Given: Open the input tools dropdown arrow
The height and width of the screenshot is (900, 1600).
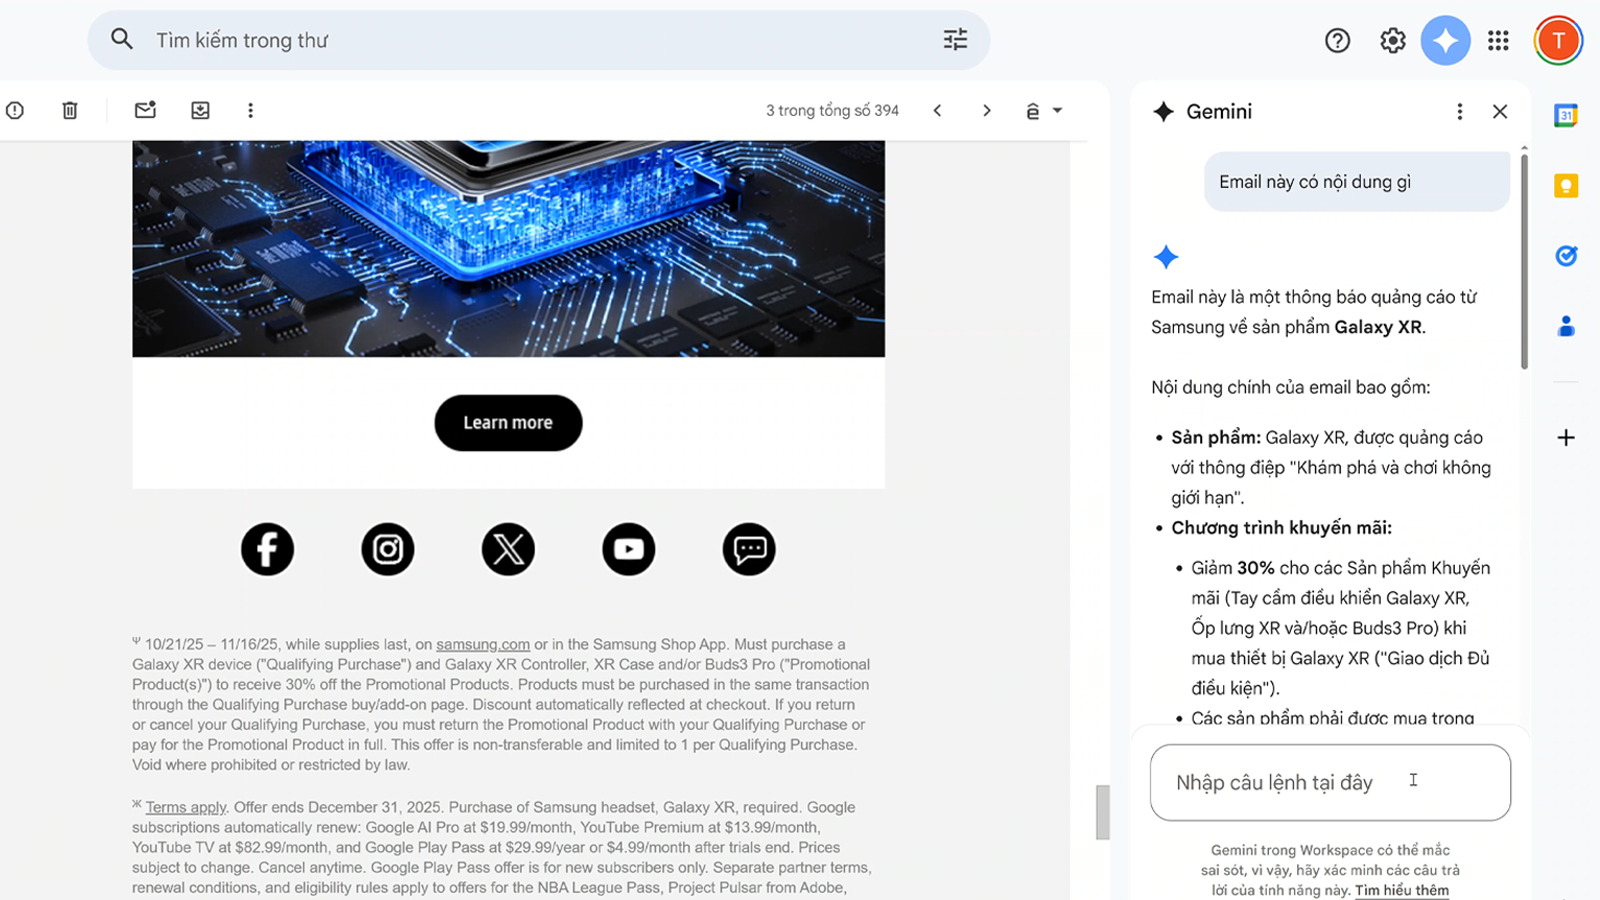Looking at the screenshot, I should [x=1058, y=111].
